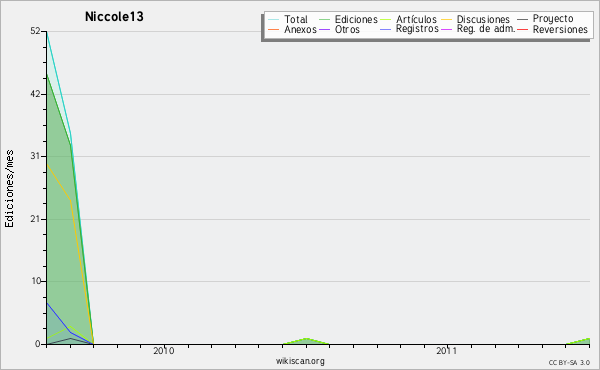Click the y-axis value 21

pos(36,219)
